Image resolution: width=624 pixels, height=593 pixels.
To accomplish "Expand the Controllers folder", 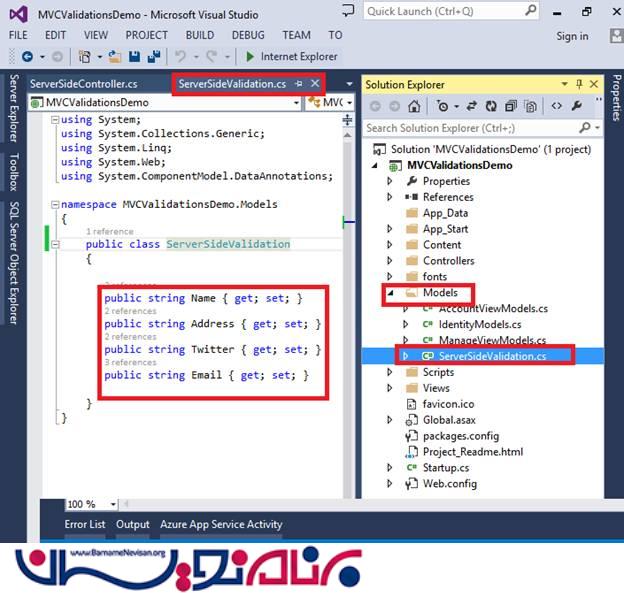I will (391, 261).
